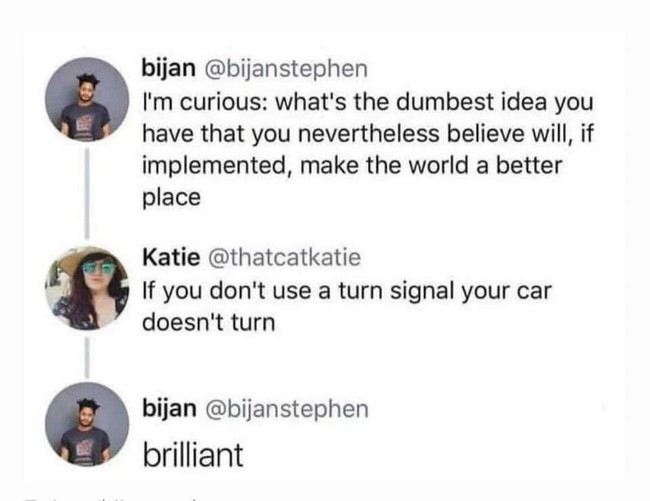The image size is (650, 501).
Task: Select the 'bijan' name on last reply
Action: point(169,408)
